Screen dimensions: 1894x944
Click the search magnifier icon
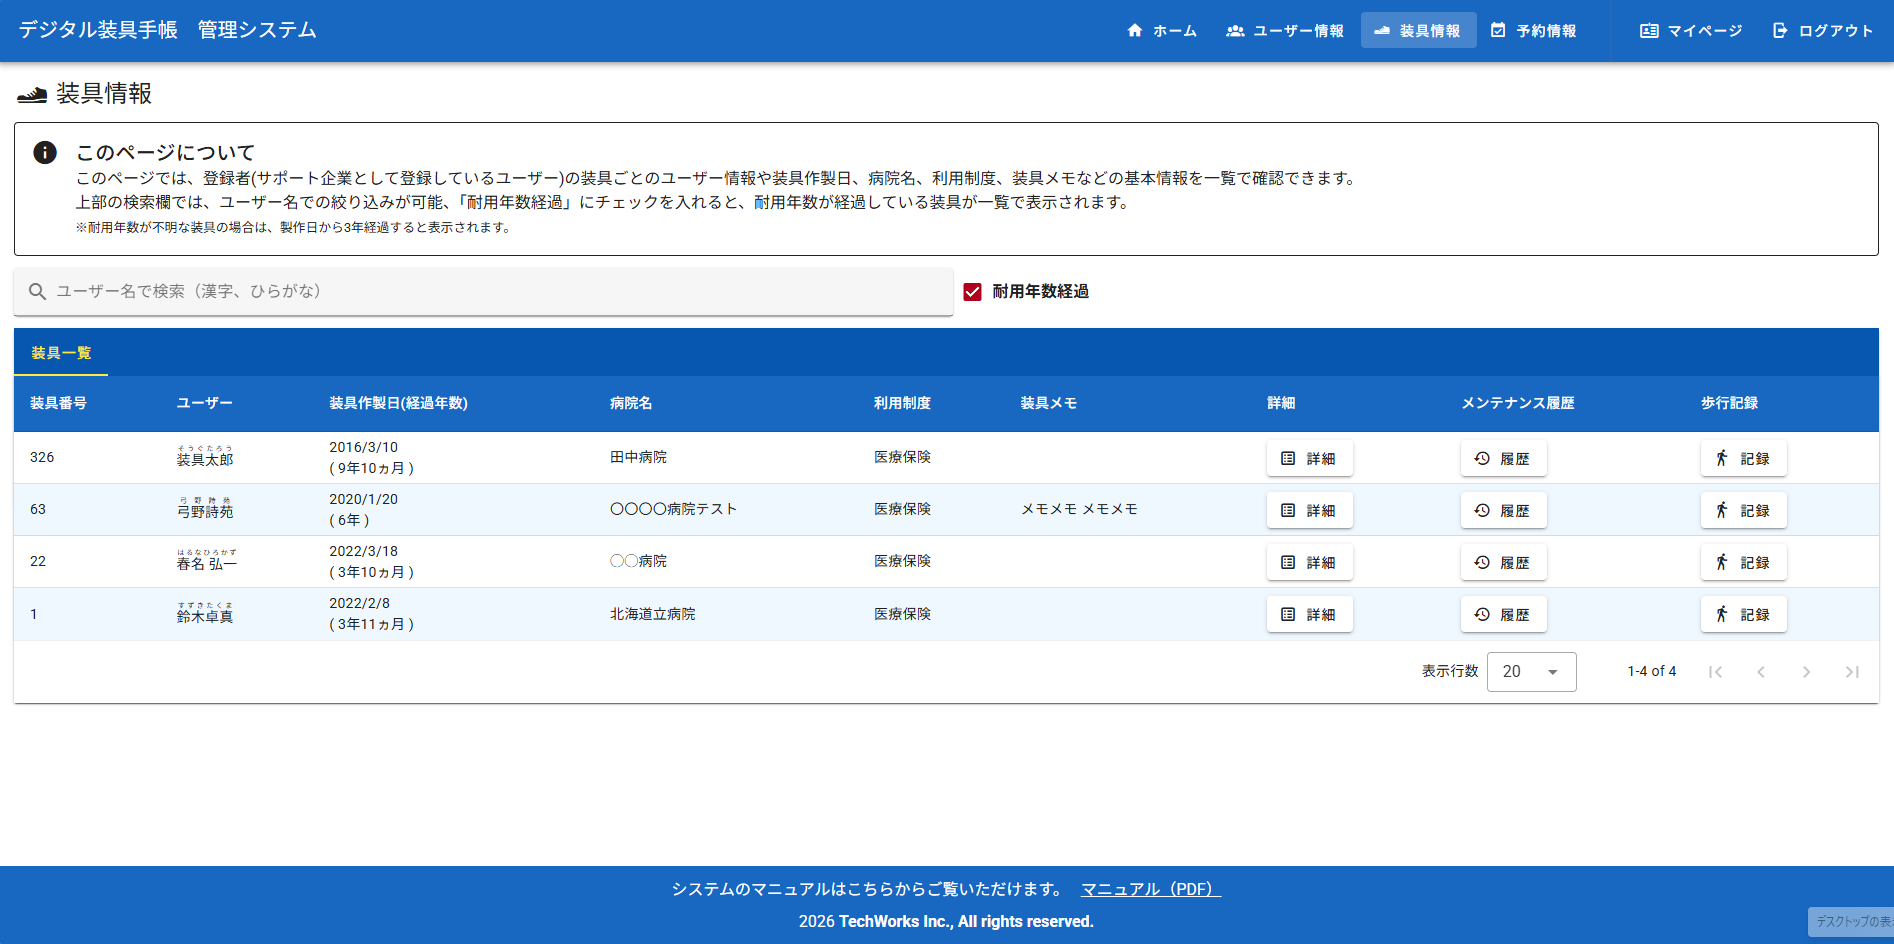pyautogui.click(x=37, y=291)
